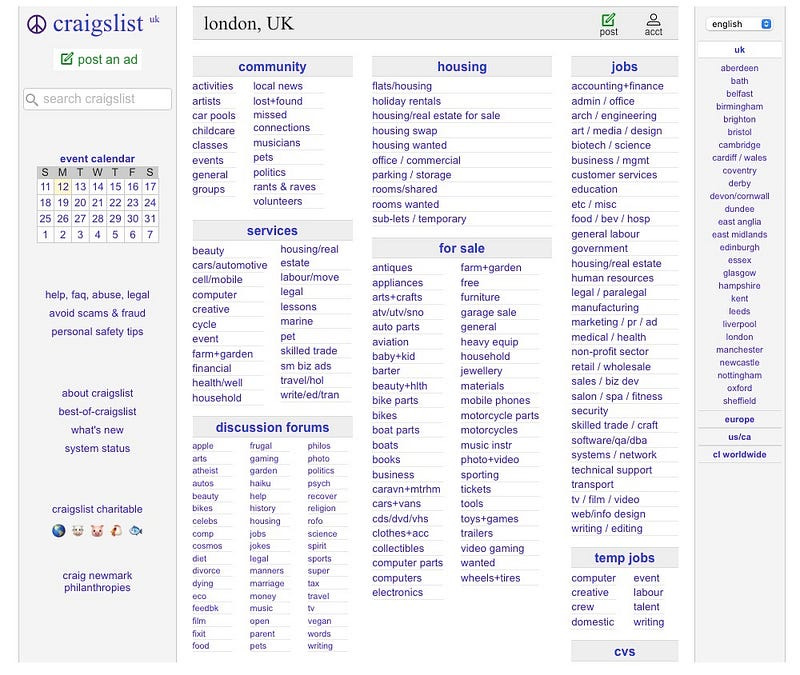Switch to manchester city site
This screenshot has width=800, height=675.
point(739,349)
